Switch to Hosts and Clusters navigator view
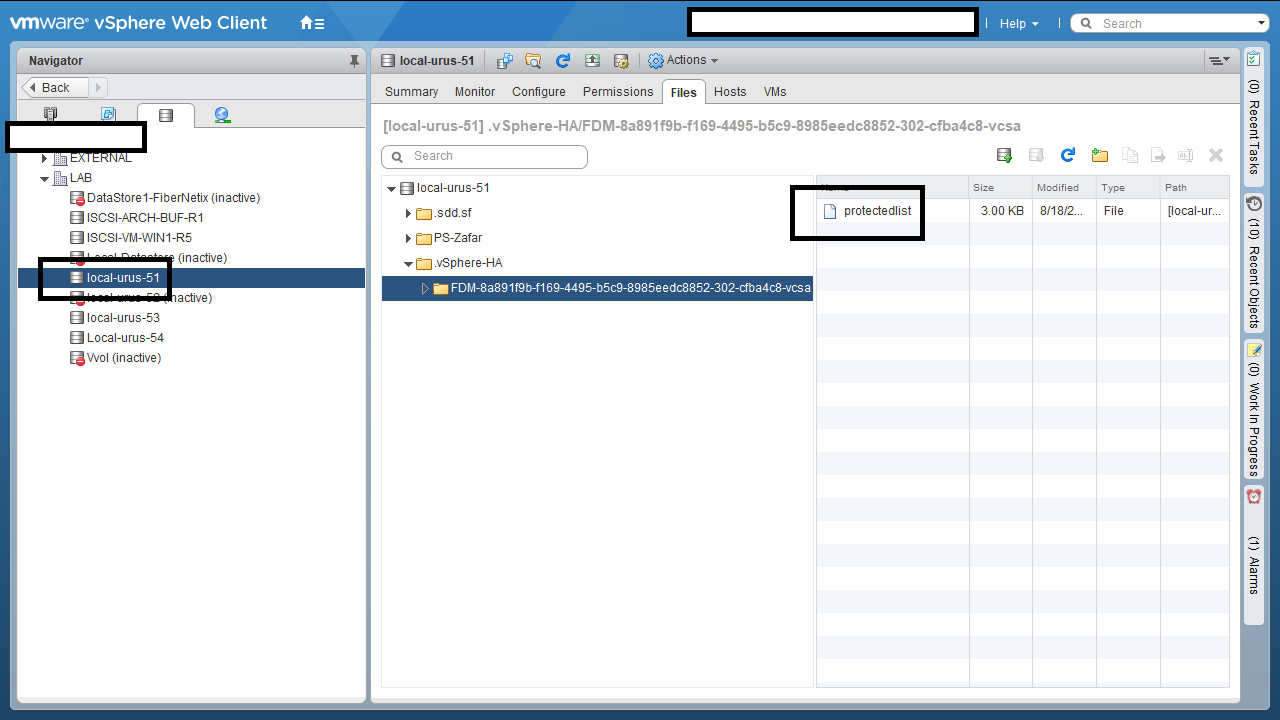The image size is (1280, 720). 51,115
